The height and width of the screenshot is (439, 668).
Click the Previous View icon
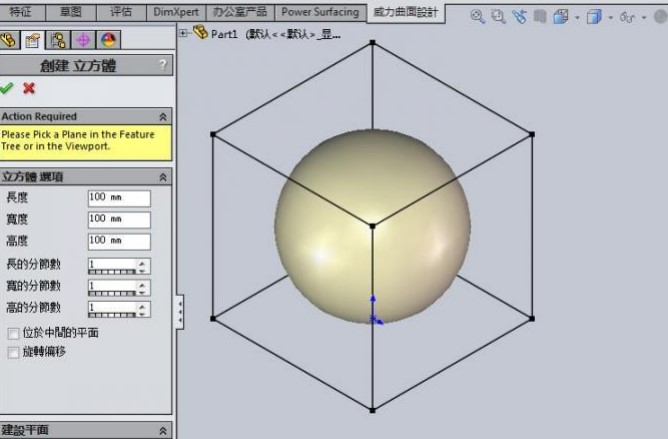click(x=519, y=17)
